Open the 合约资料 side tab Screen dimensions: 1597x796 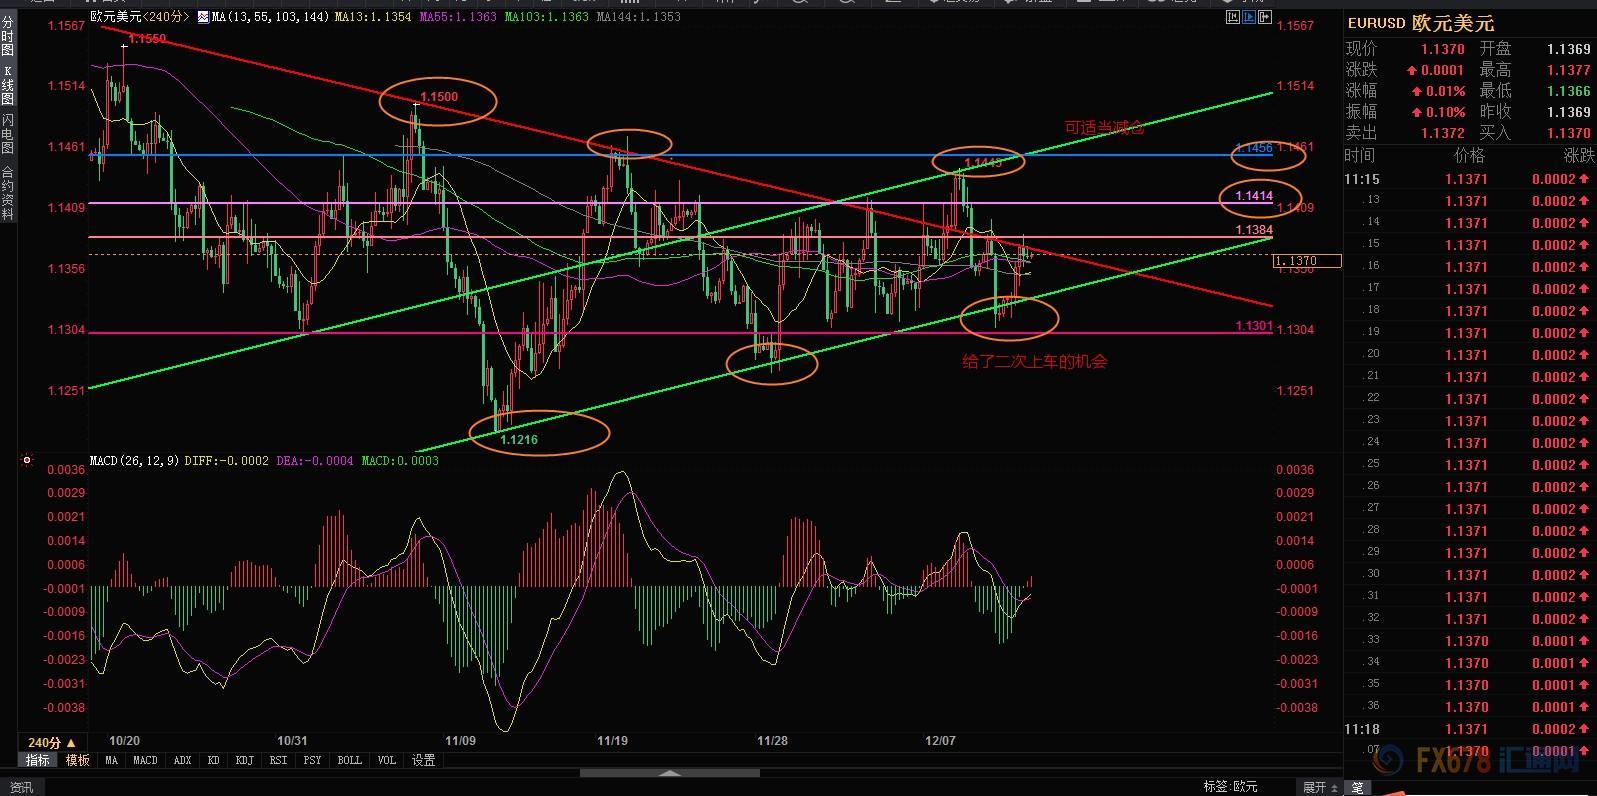(8, 192)
